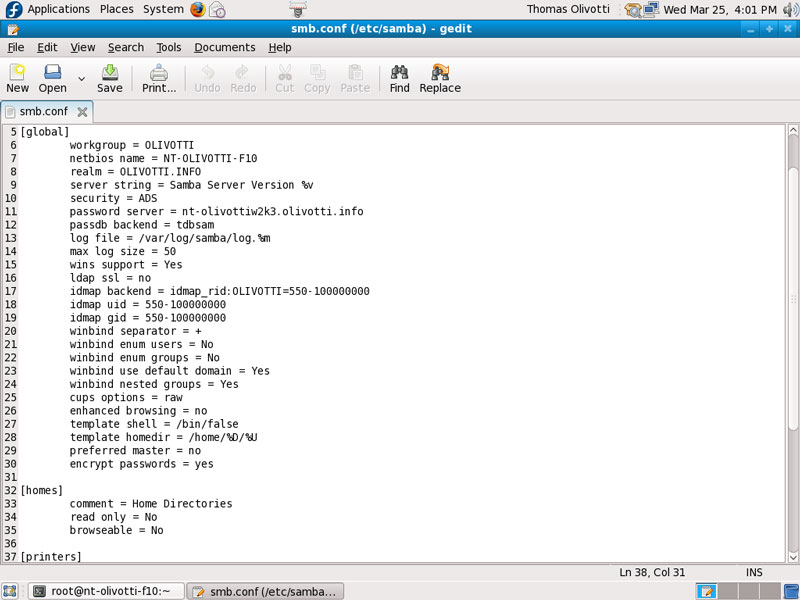Image resolution: width=800 pixels, height=600 pixels.
Task: Open the Places menu in the panel
Action: pos(116,9)
